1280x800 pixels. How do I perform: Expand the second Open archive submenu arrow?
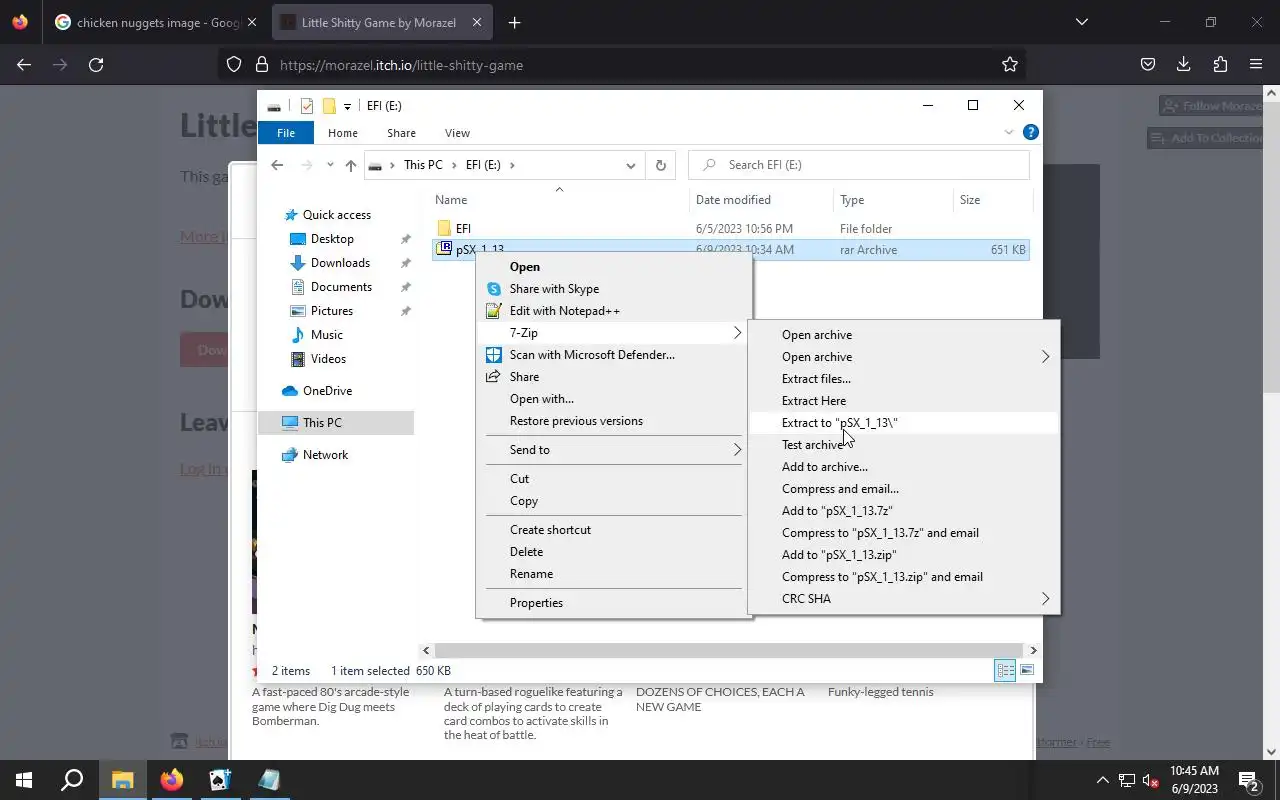pos(1046,357)
